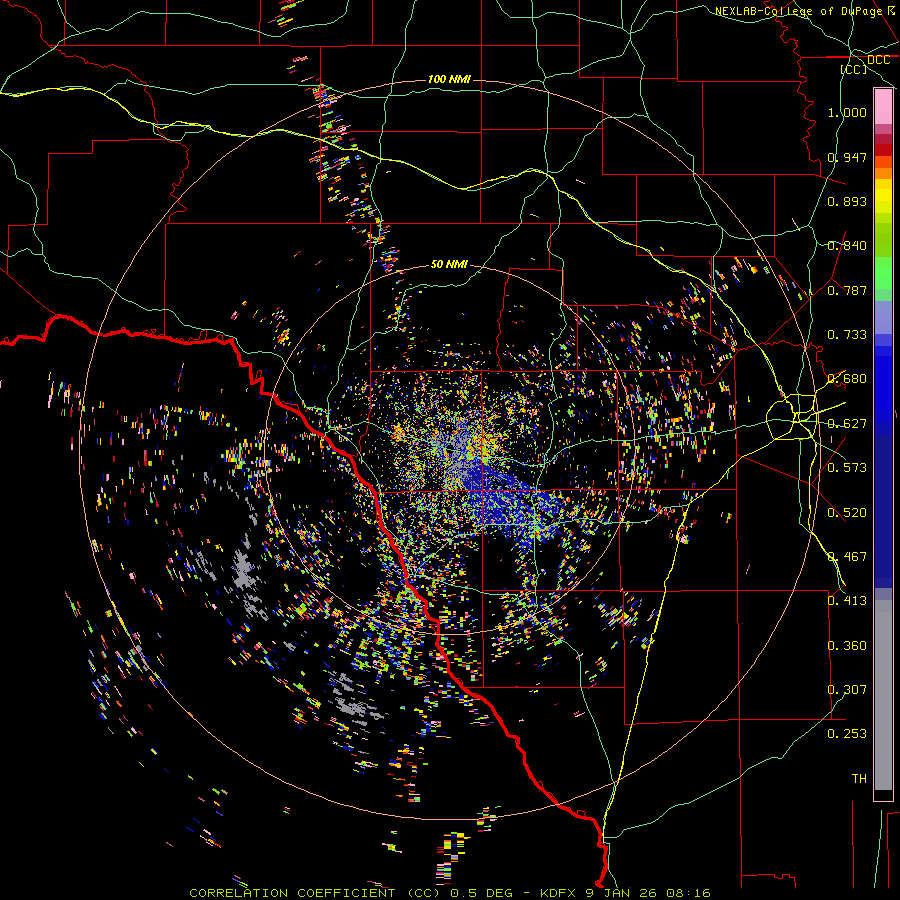Select the 0.467 scale value
Viewport: 900px width, 900px height.
(847, 557)
